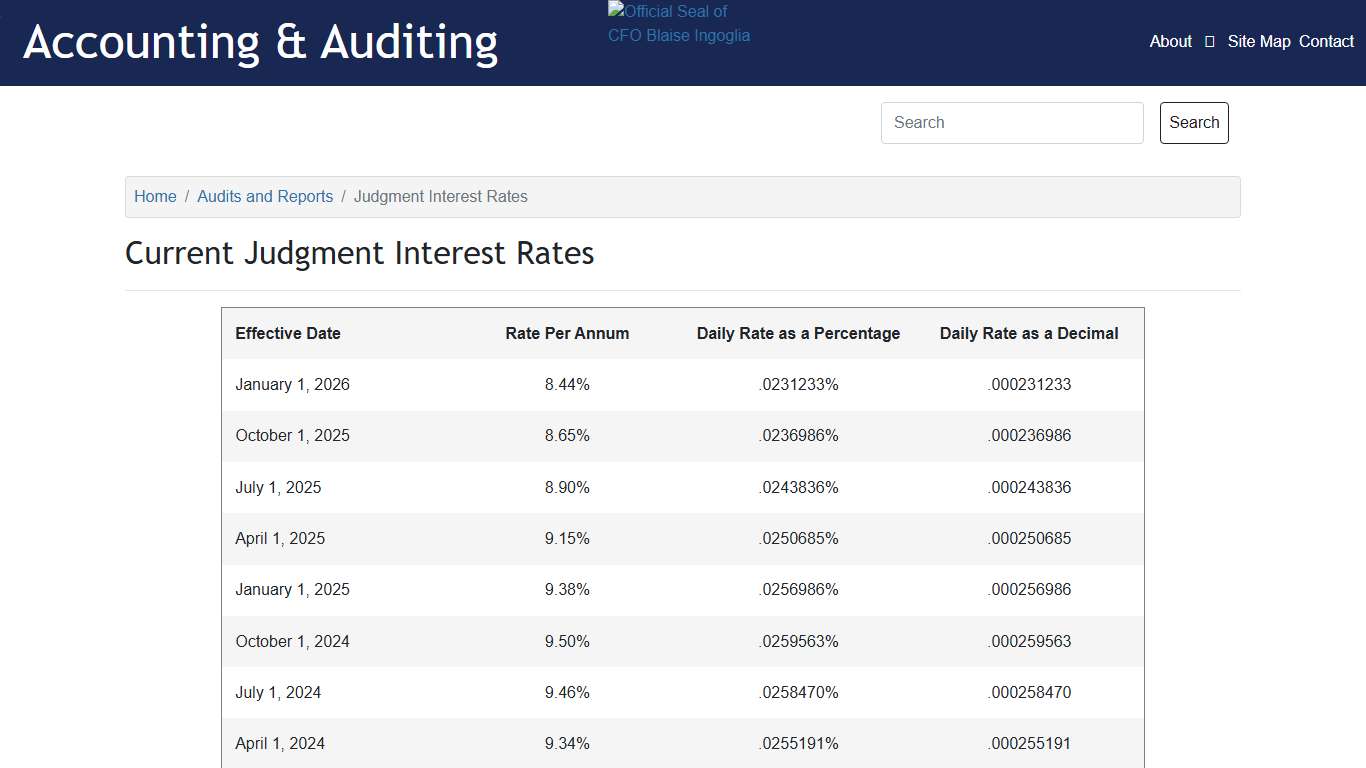The image size is (1366, 768).
Task: Select the 8.65% rate cell
Action: tap(567, 436)
